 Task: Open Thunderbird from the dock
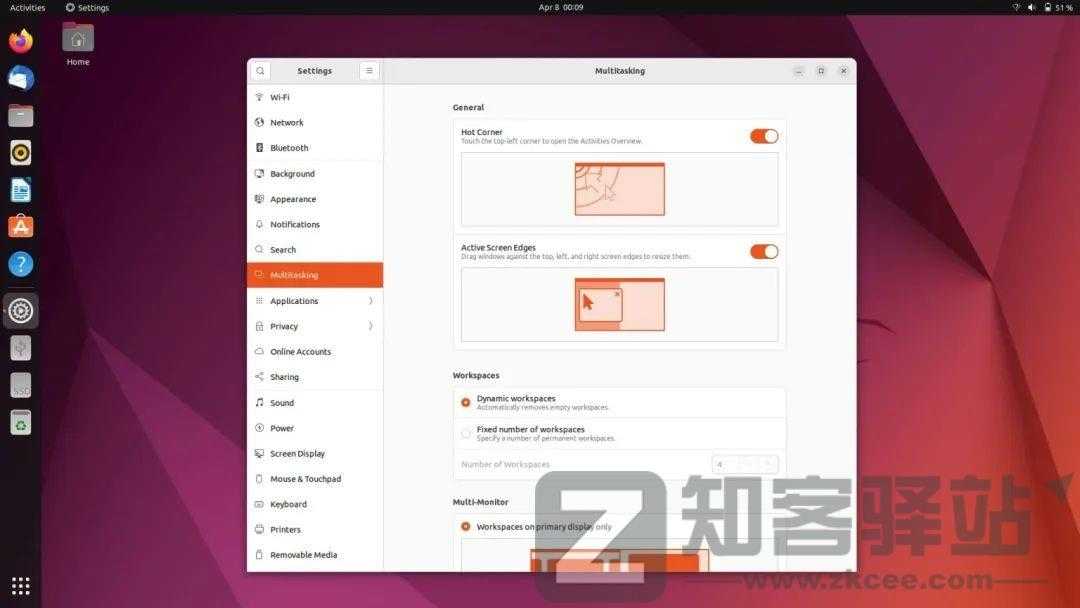pyautogui.click(x=20, y=77)
